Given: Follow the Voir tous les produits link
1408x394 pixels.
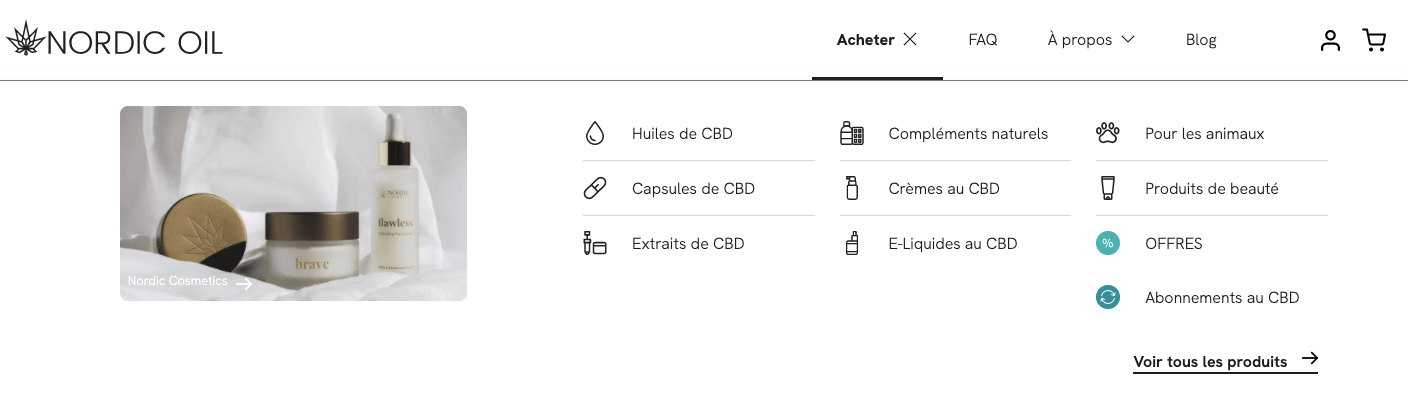Looking at the screenshot, I should [1225, 361].
